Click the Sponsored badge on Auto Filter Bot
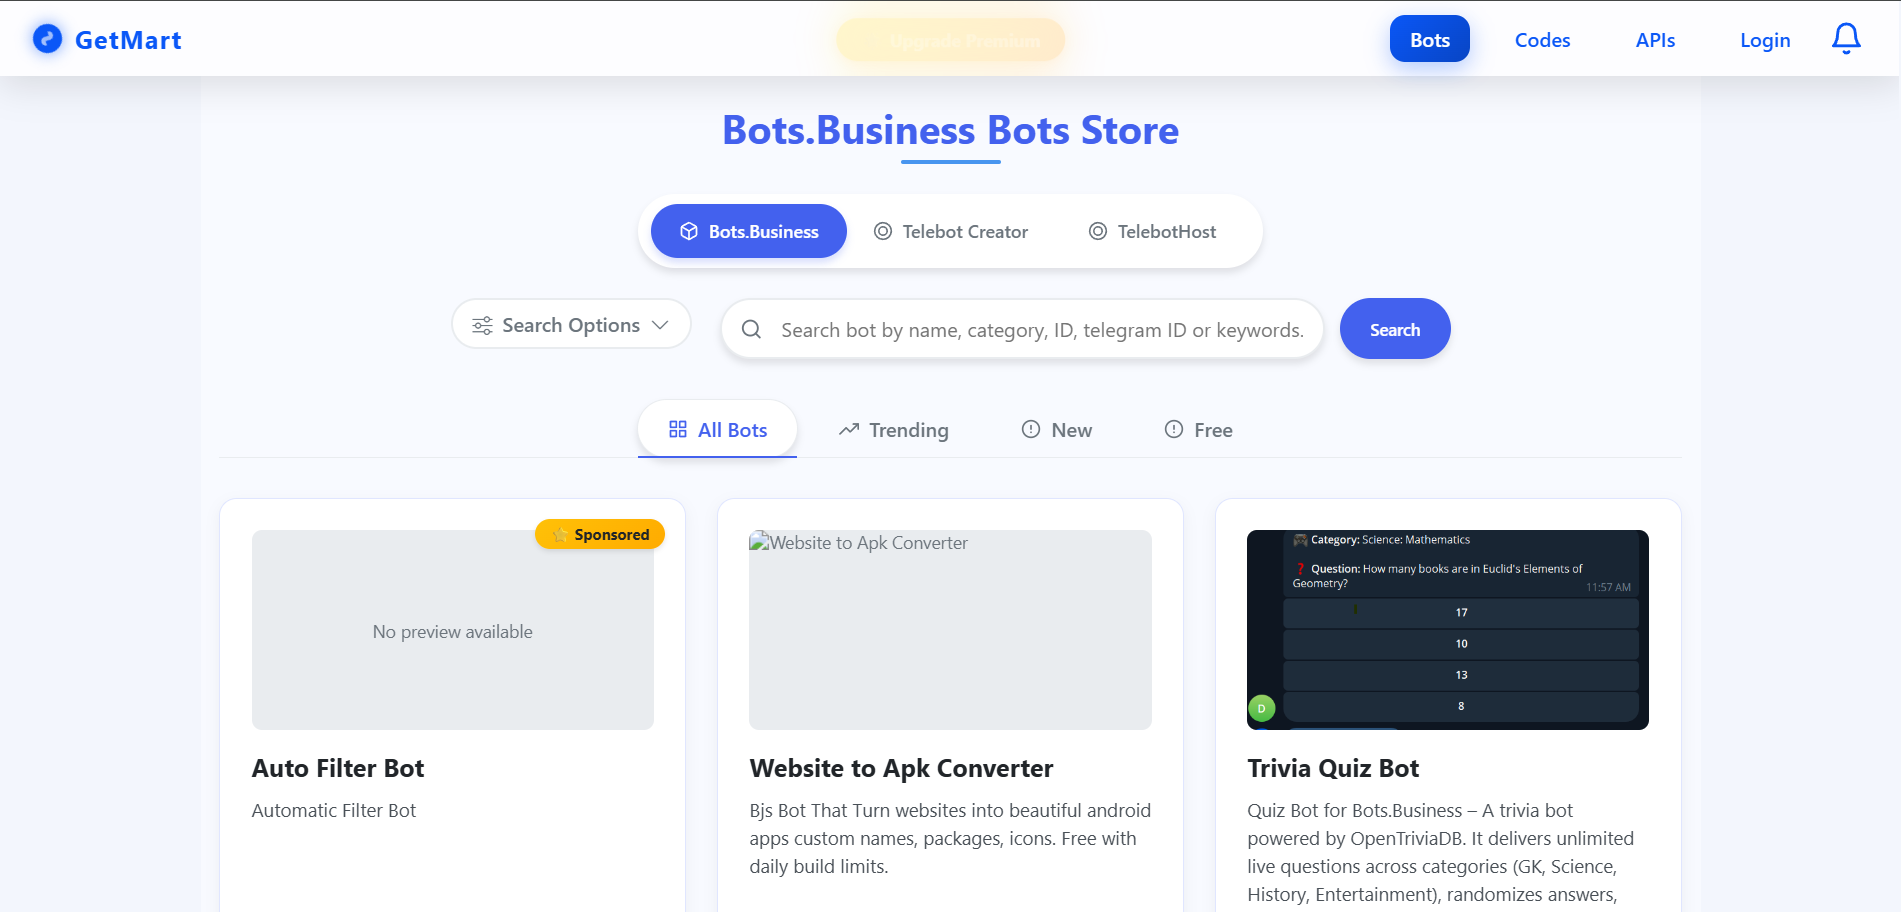The image size is (1901, 912). (600, 534)
